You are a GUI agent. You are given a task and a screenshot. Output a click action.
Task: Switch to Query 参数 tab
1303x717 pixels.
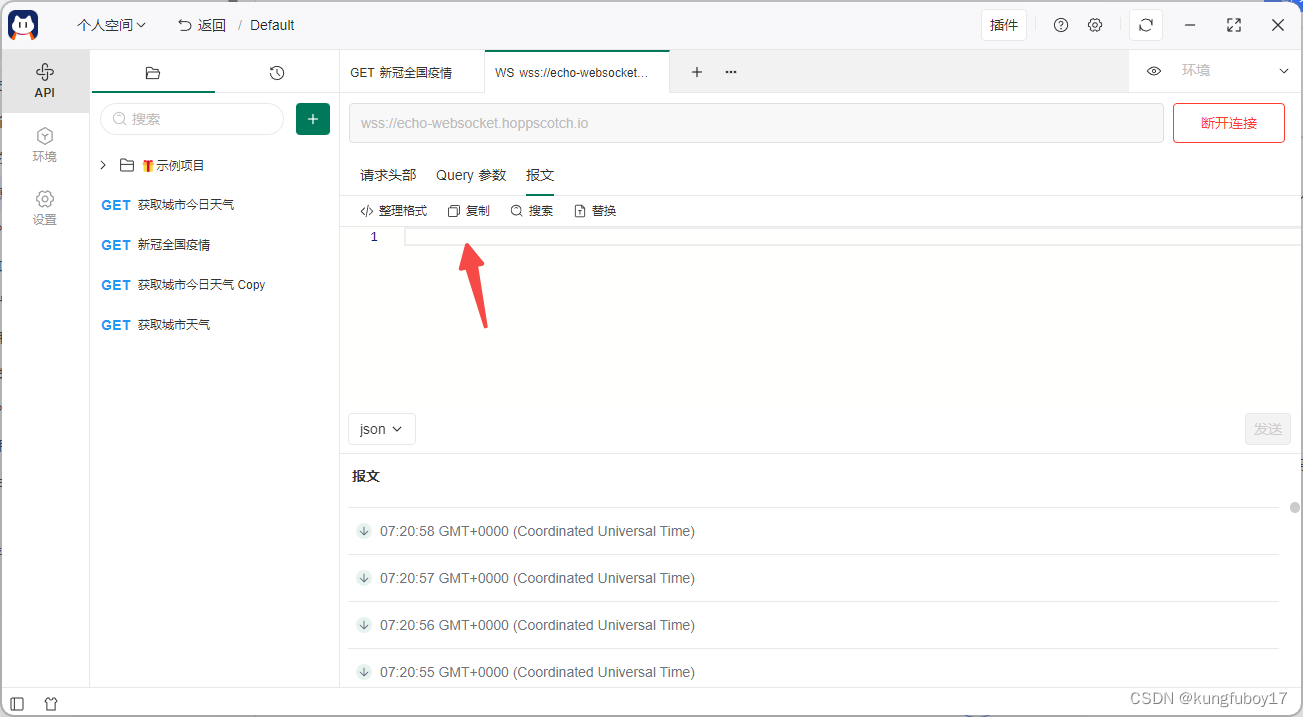pyautogui.click(x=471, y=175)
